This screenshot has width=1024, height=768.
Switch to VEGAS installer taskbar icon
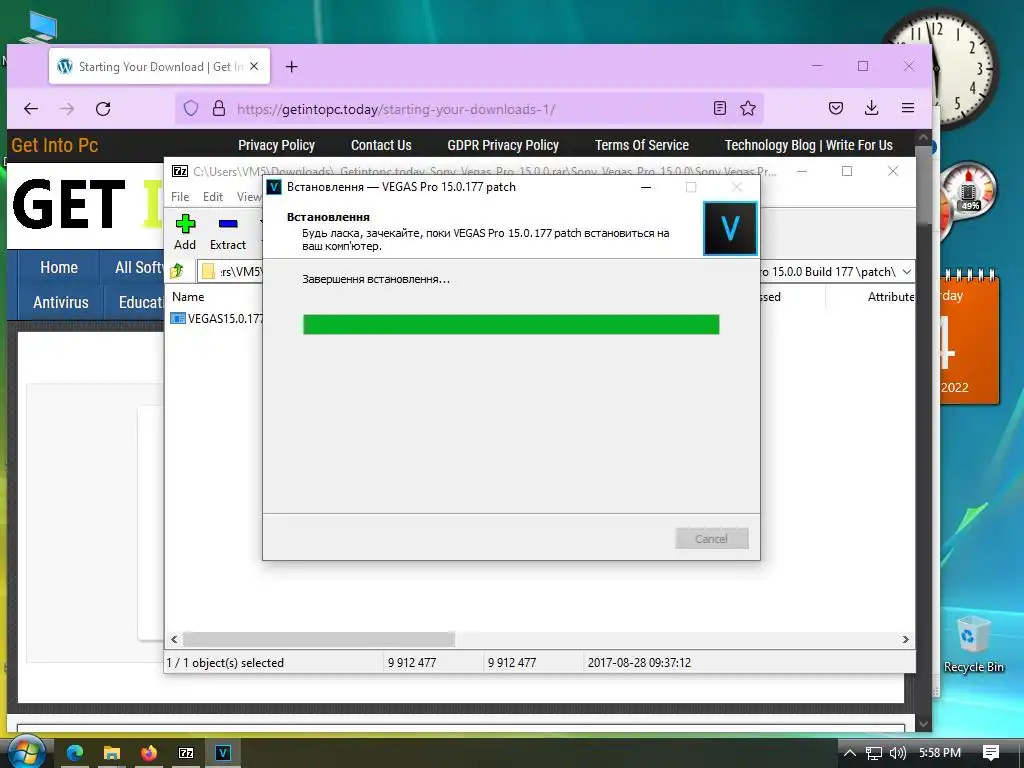coord(223,753)
